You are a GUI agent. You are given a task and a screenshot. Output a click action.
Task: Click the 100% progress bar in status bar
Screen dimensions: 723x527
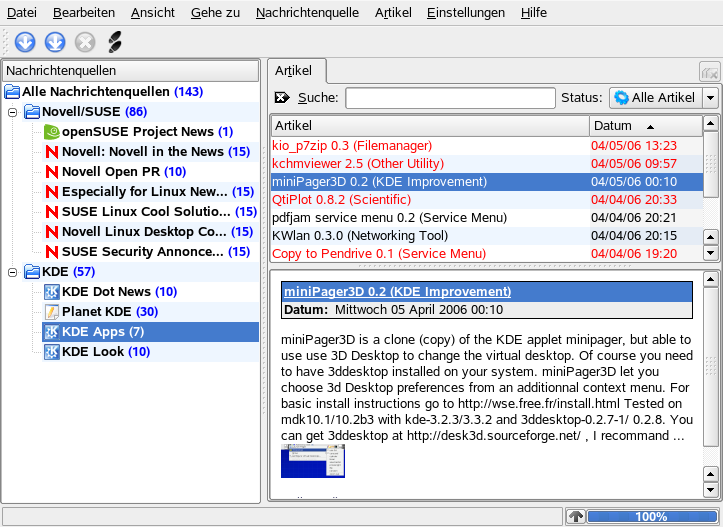click(652, 516)
